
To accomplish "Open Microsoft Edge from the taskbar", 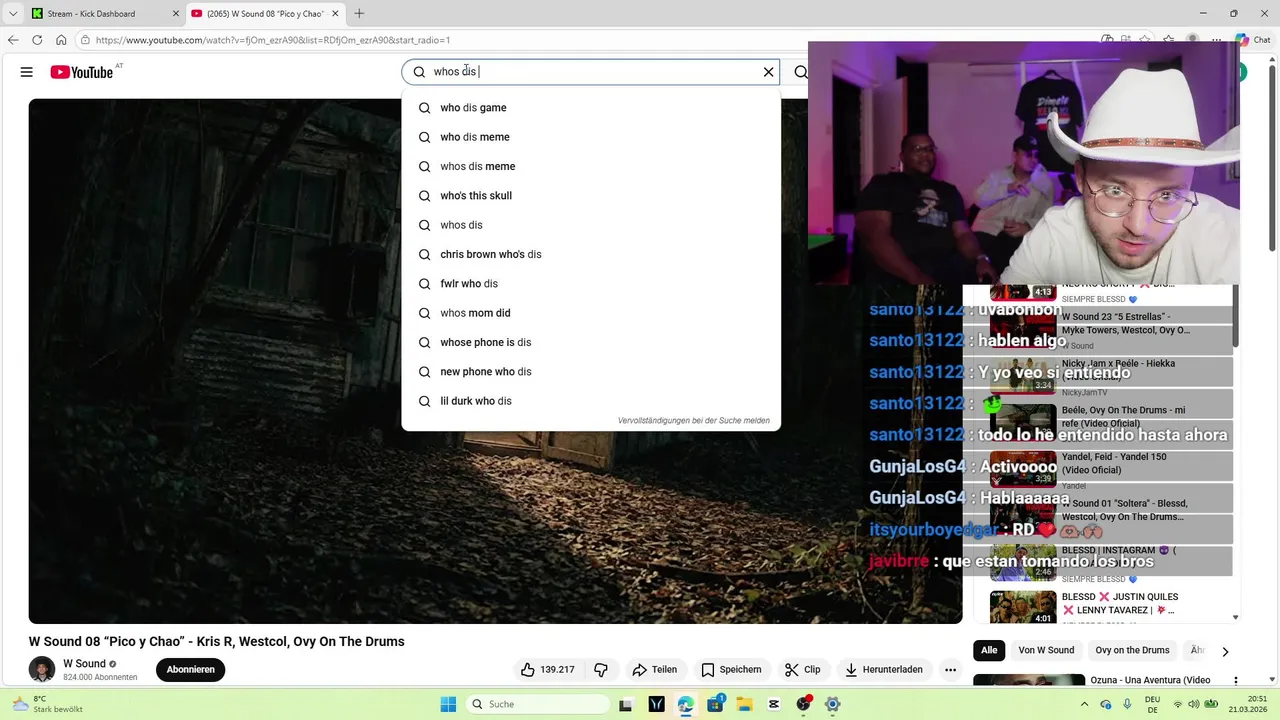I will (685, 704).
